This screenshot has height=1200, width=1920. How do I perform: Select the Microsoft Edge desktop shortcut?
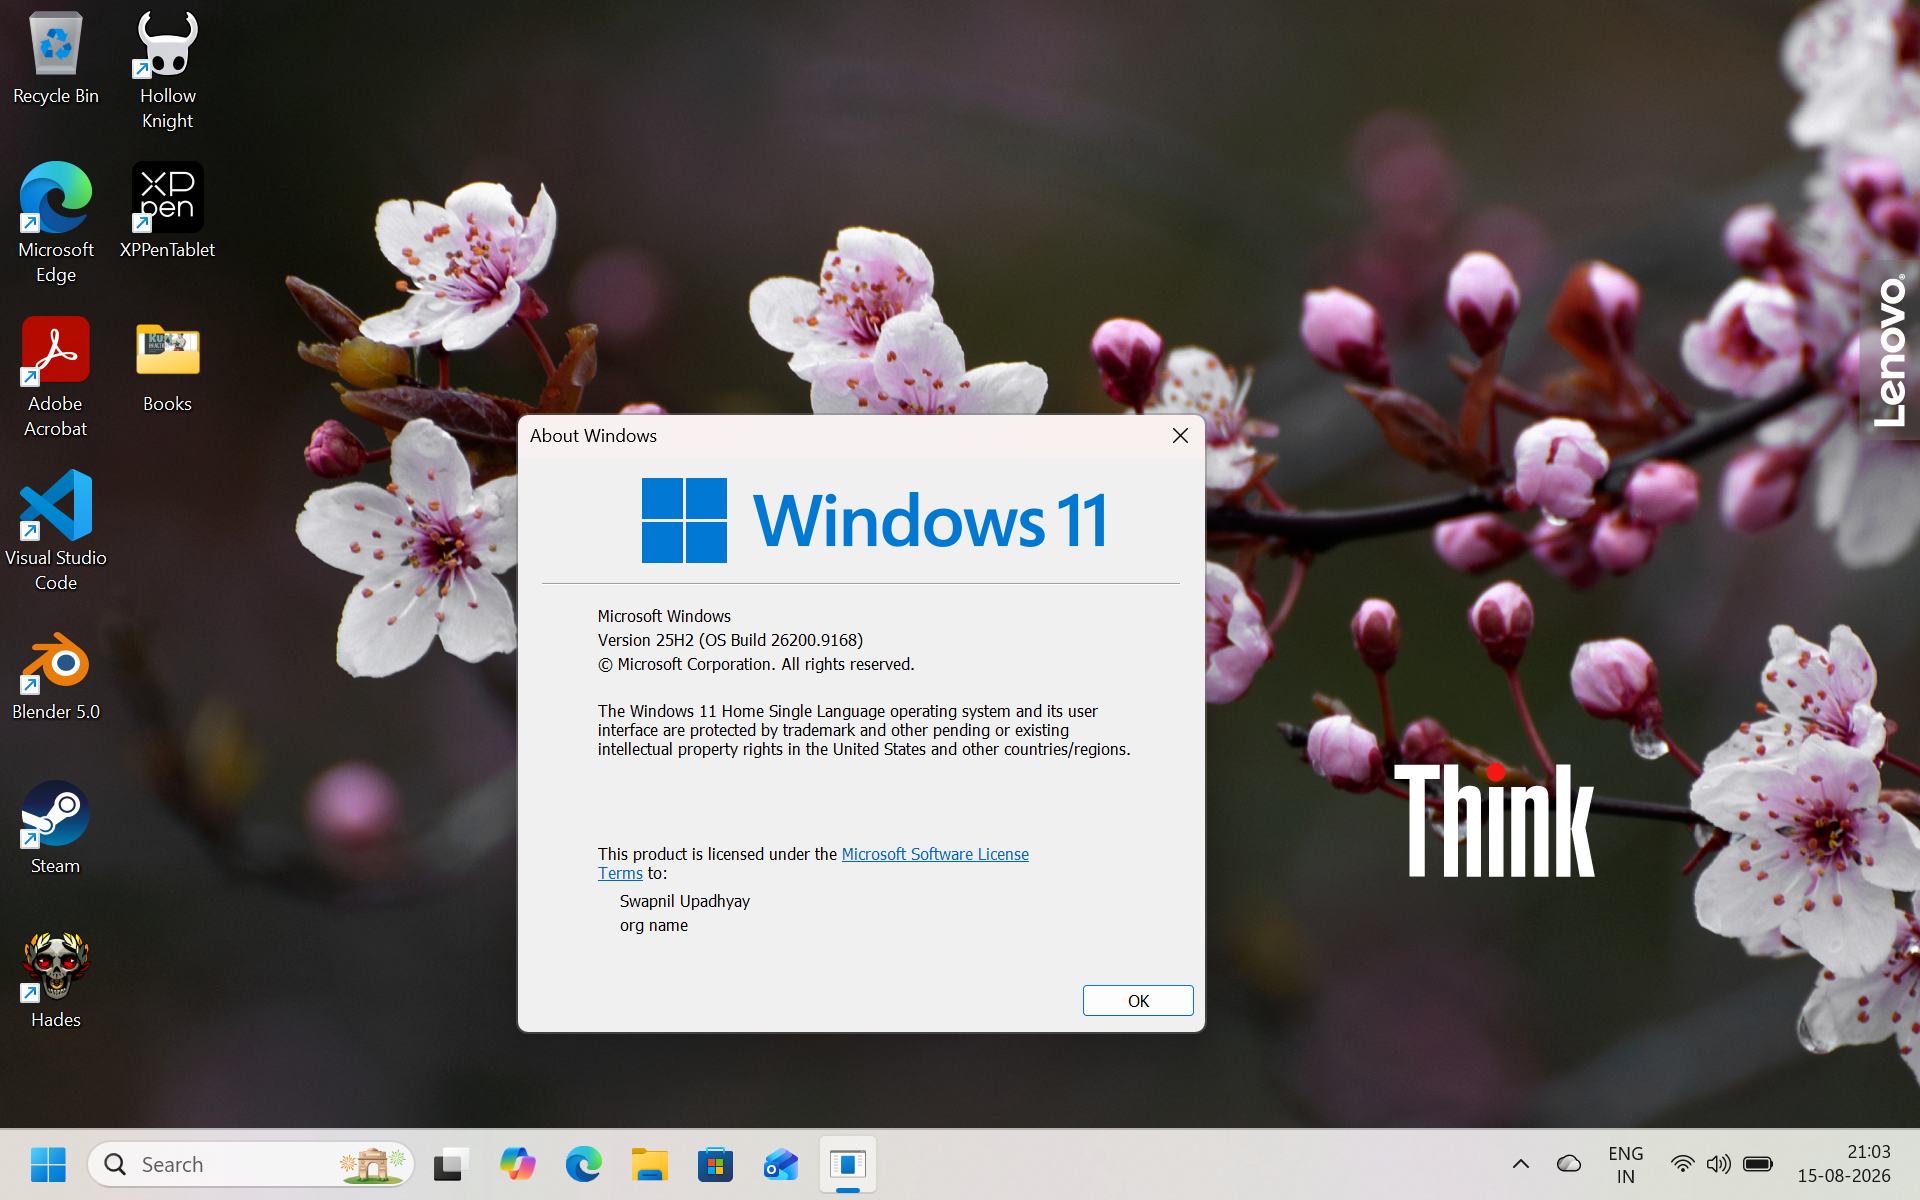coord(56,223)
